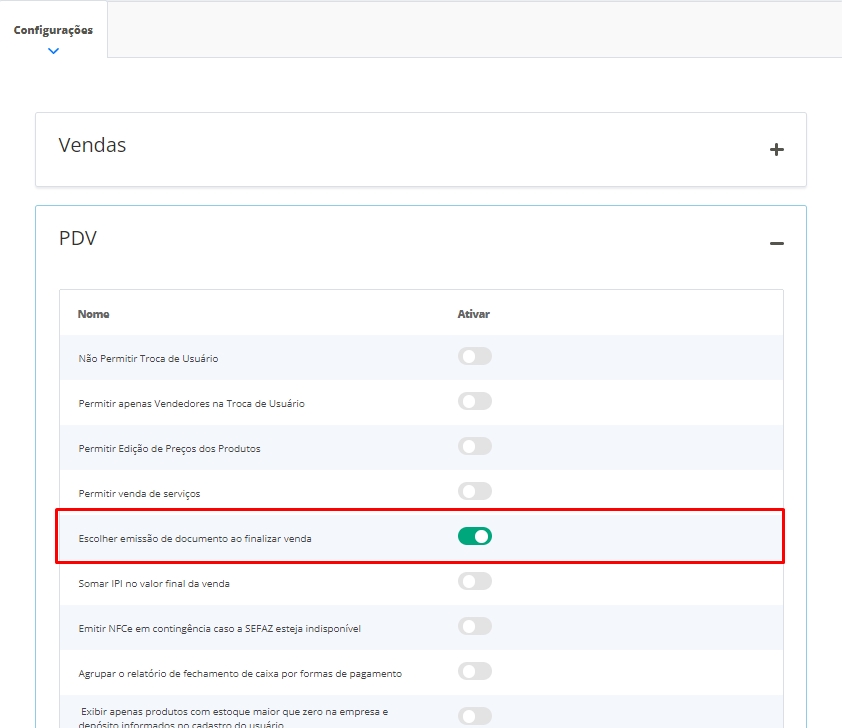Click the chevron below Configurações
The image size is (842, 728).
[x=53, y=50]
